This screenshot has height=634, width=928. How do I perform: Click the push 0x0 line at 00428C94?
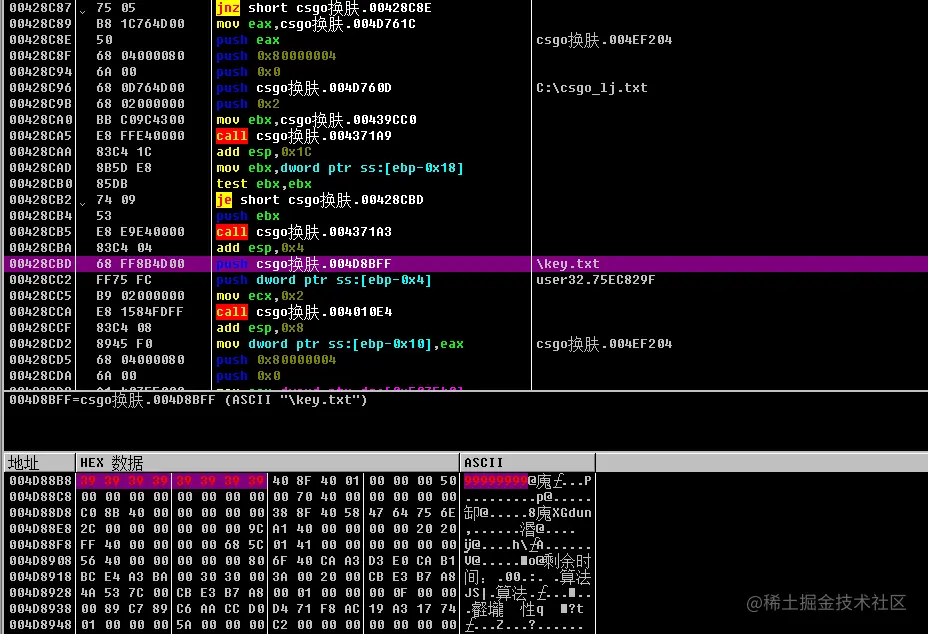(248, 72)
